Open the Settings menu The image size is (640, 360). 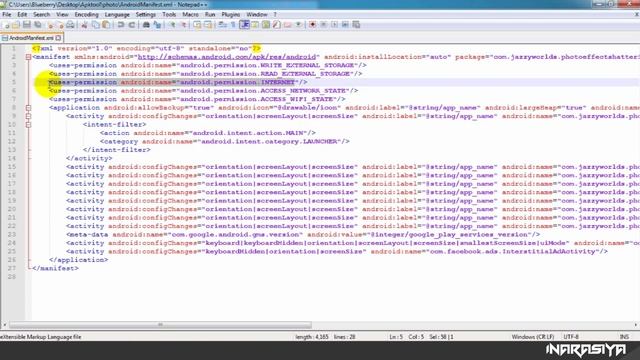coord(146,15)
